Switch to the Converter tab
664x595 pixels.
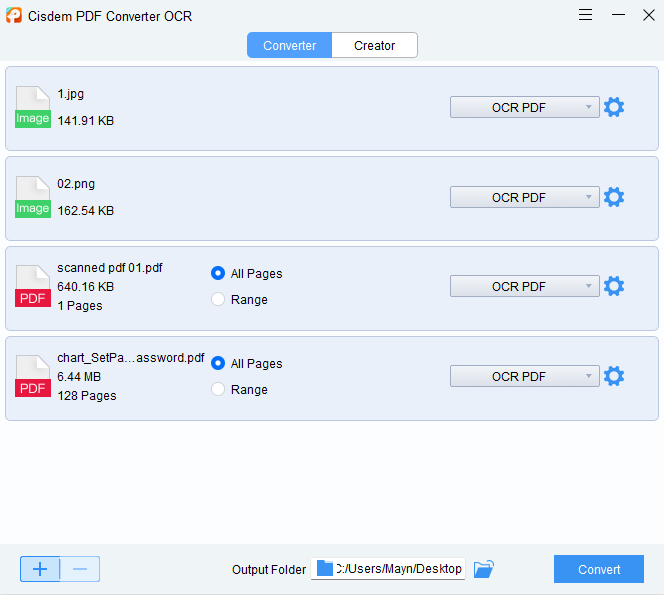pos(290,45)
